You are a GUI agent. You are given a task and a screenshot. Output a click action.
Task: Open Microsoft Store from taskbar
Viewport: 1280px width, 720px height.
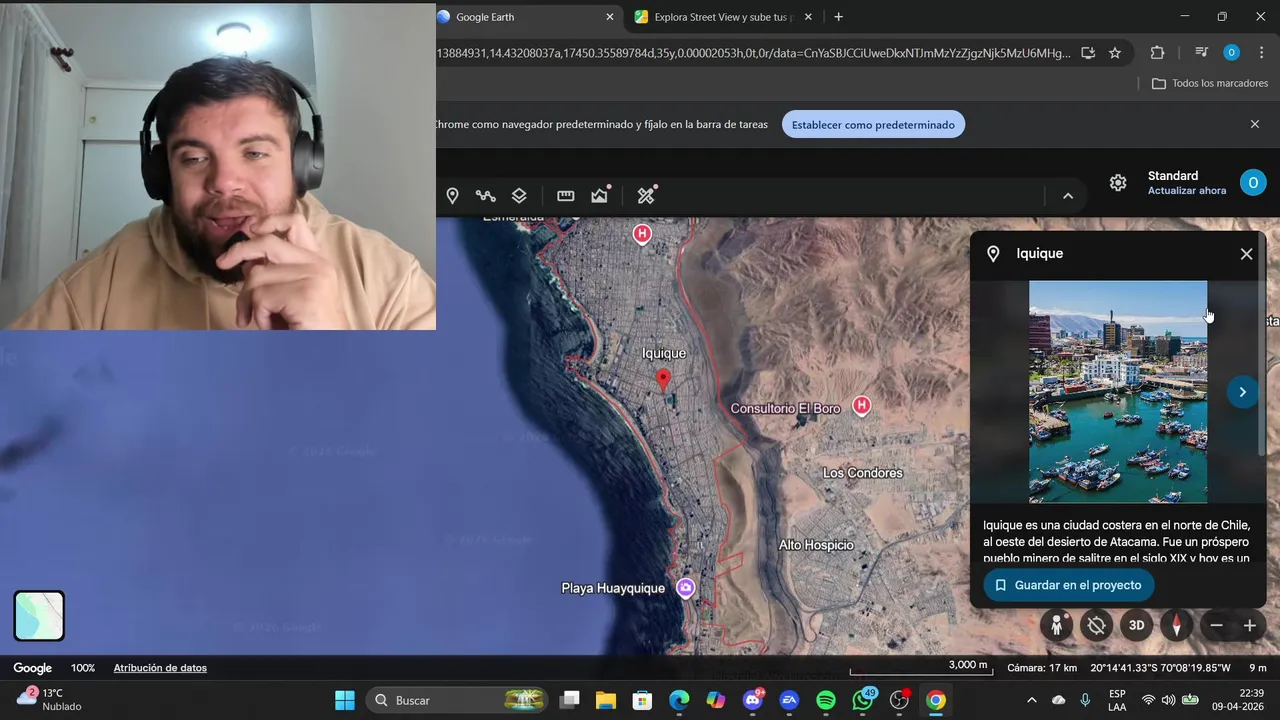[x=642, y=700]
